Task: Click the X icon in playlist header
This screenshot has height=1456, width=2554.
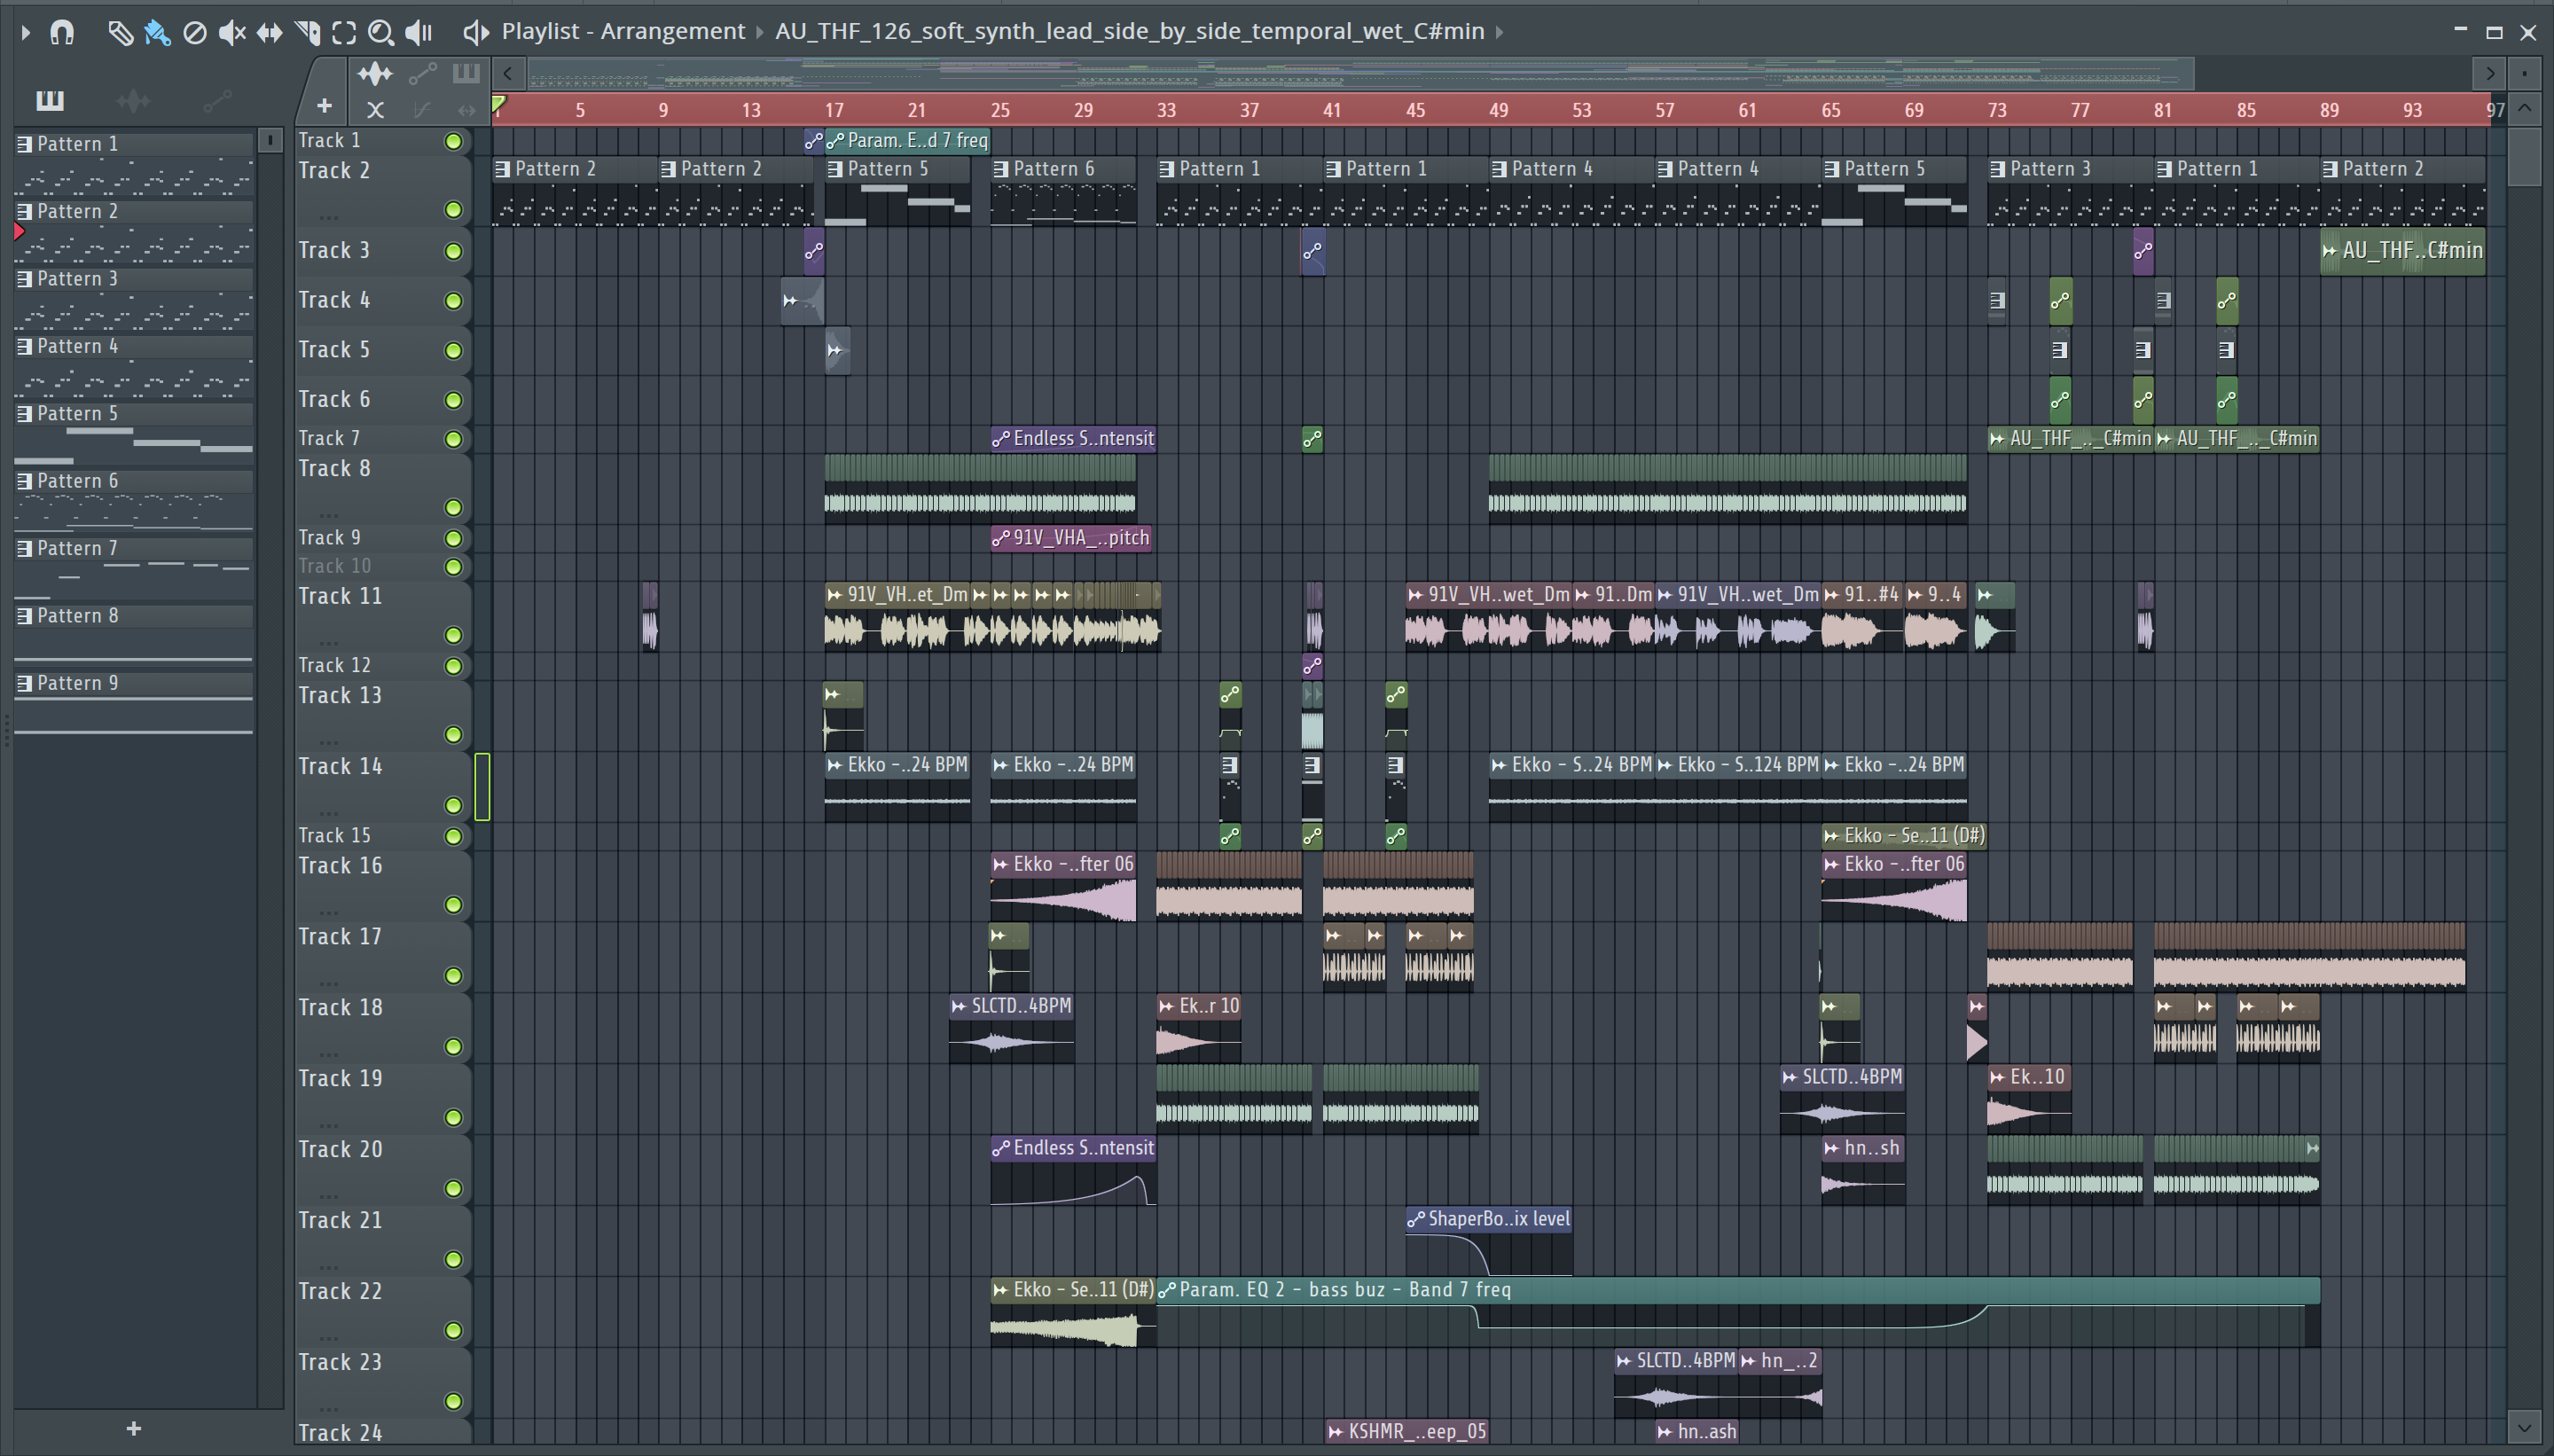Action: pyautogui.click(x=375, y=109)
